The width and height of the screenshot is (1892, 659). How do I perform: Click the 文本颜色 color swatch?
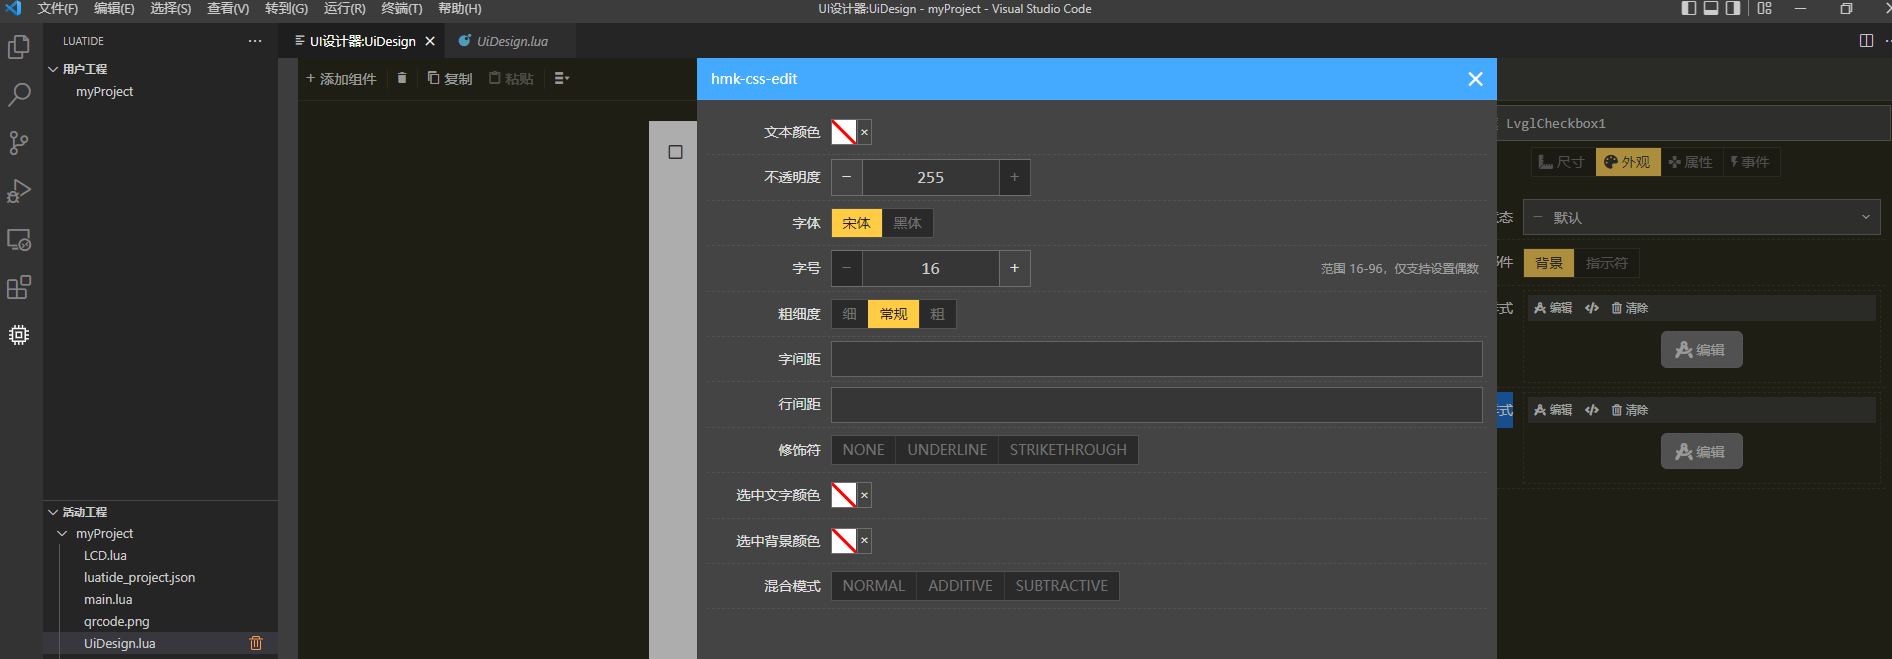tap(844, 132)
